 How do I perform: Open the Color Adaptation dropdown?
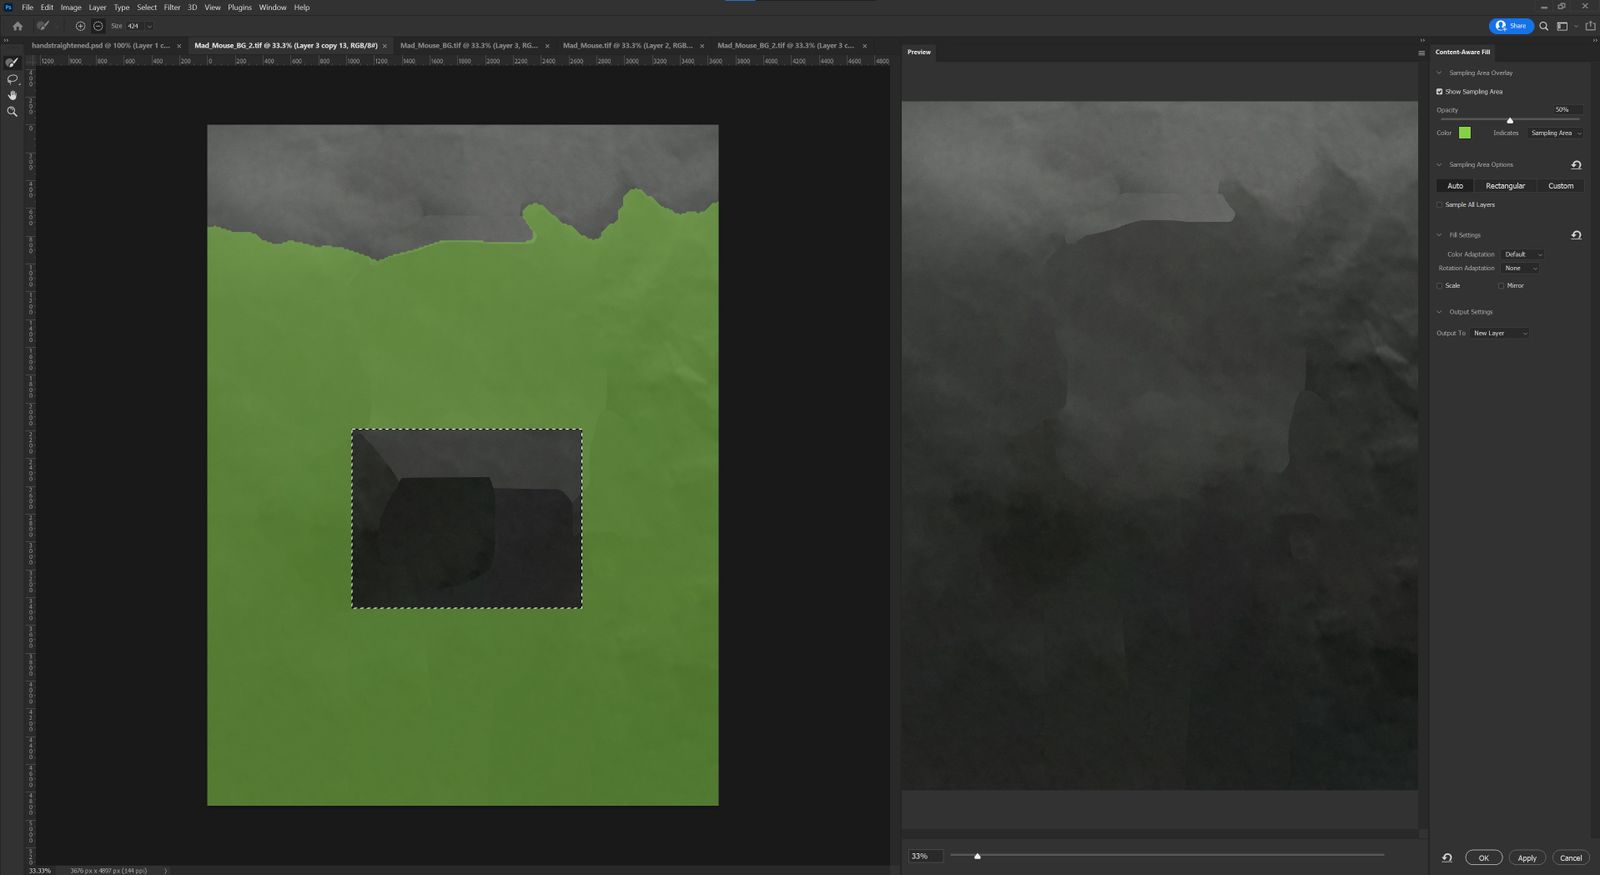1523,254
